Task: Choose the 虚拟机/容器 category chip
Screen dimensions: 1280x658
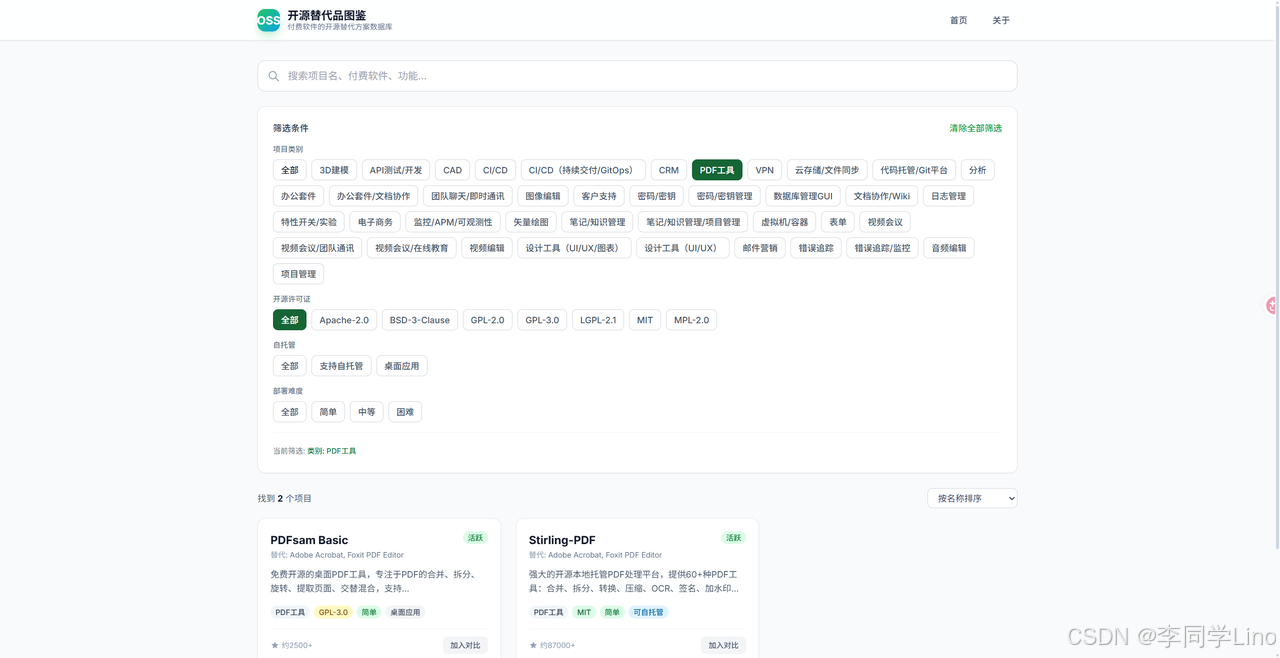Action: tap(785, 222)
